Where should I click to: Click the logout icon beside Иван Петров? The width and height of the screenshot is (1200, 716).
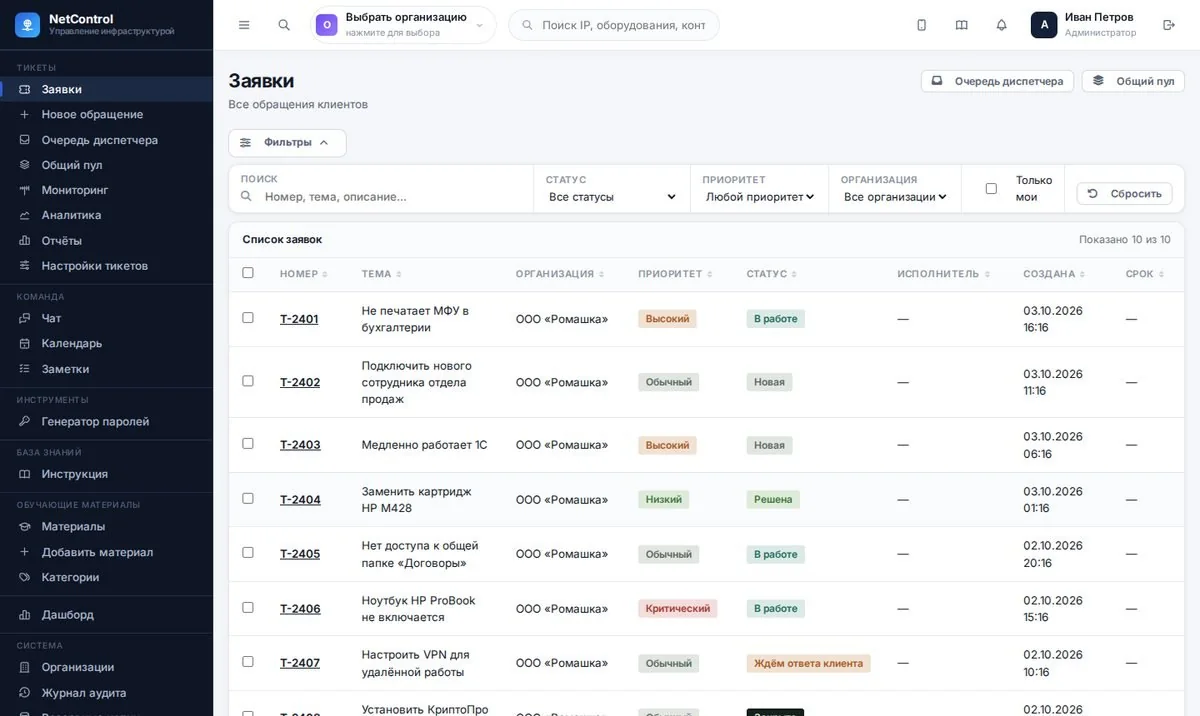1169,25
